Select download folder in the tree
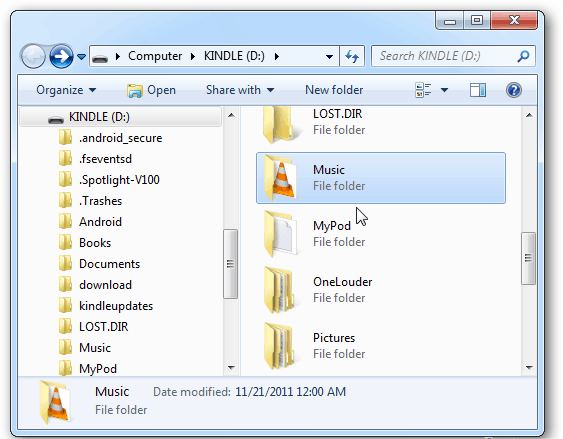Image resolution: width=563 pixels, height=439 pixels. 105,285
